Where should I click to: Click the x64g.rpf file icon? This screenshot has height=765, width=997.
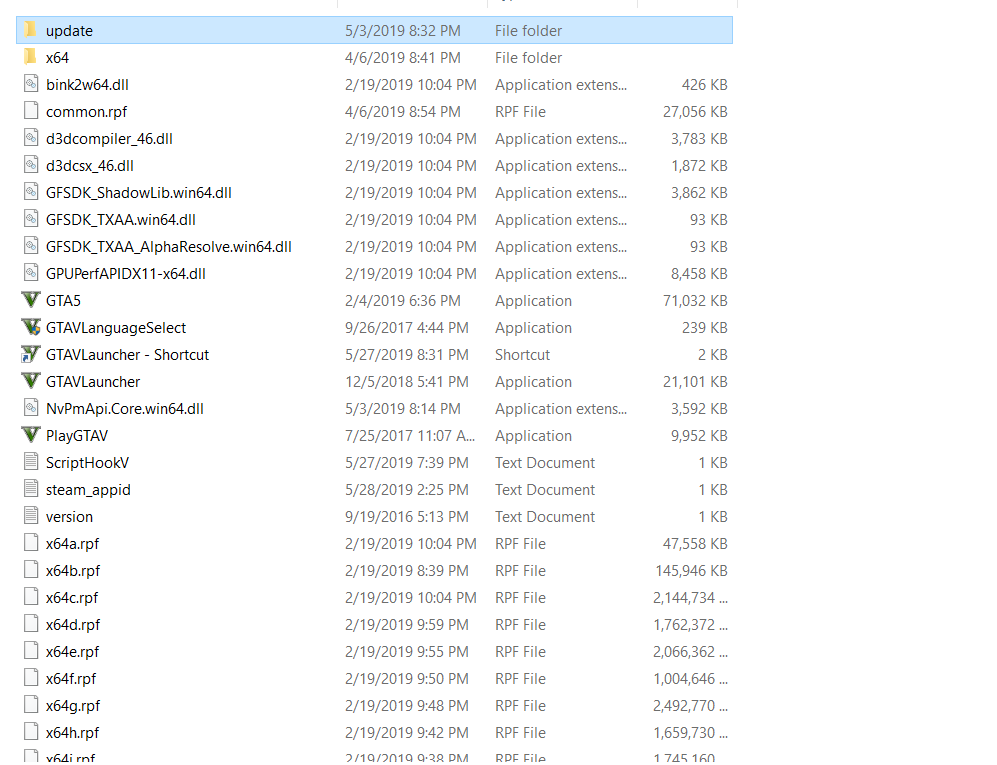(x=31, y=706)
